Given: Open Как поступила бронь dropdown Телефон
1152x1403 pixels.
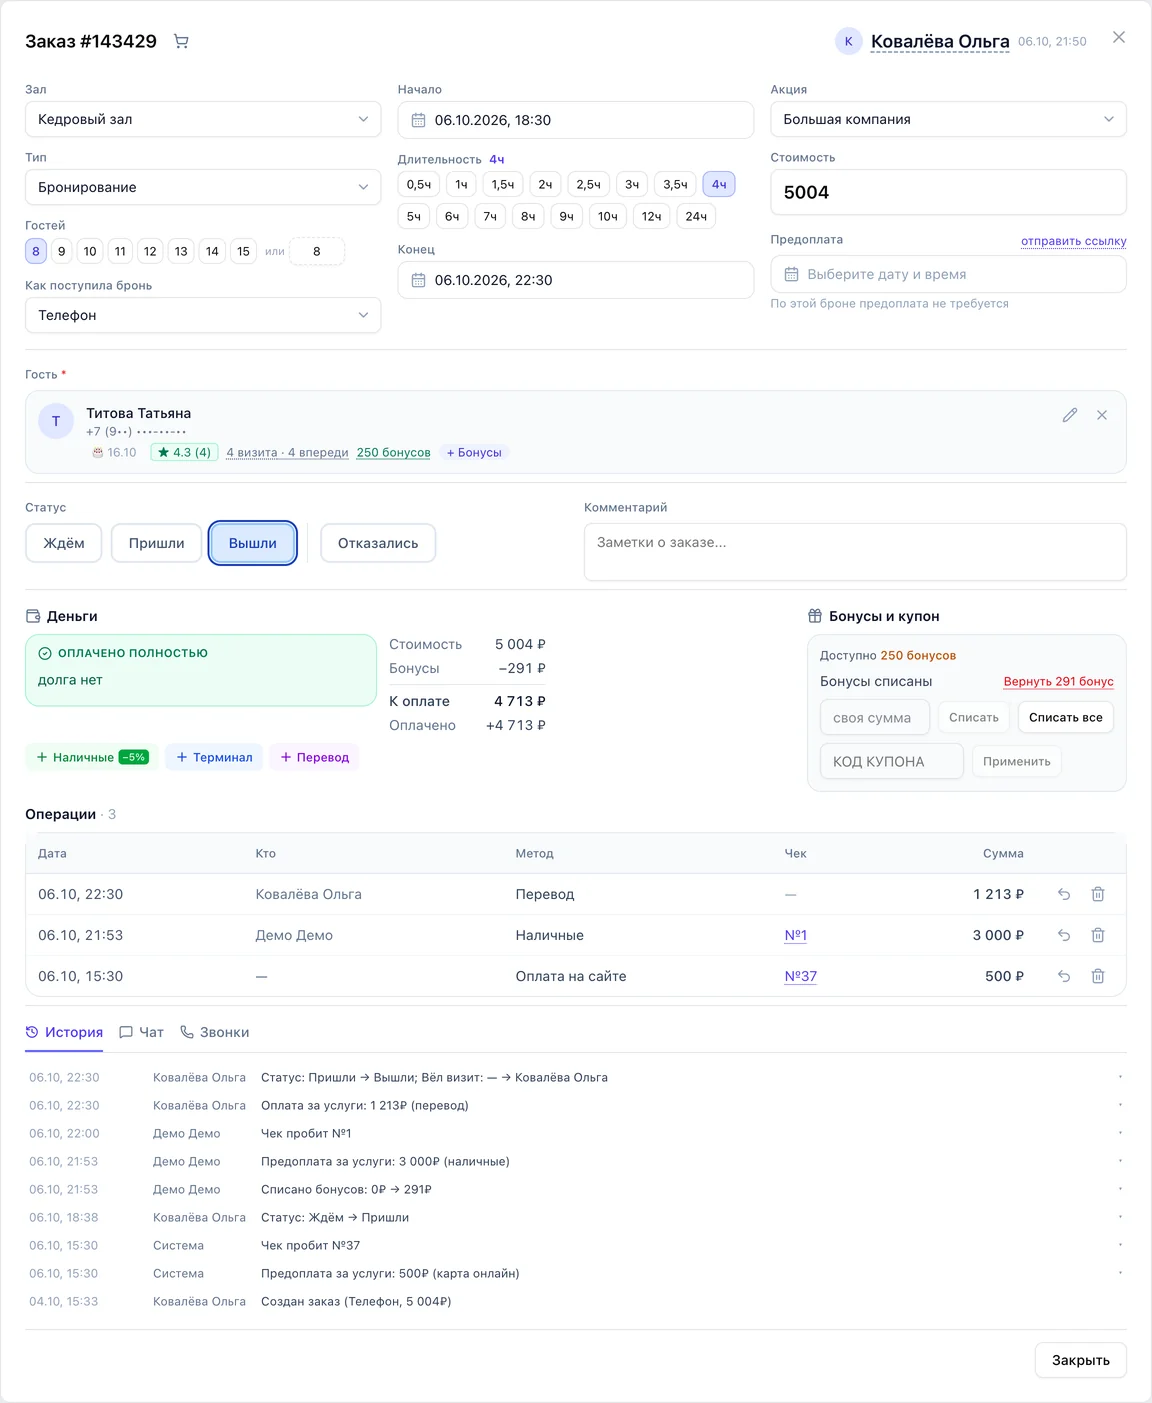Looking at the screenshot, I should 203,315.
